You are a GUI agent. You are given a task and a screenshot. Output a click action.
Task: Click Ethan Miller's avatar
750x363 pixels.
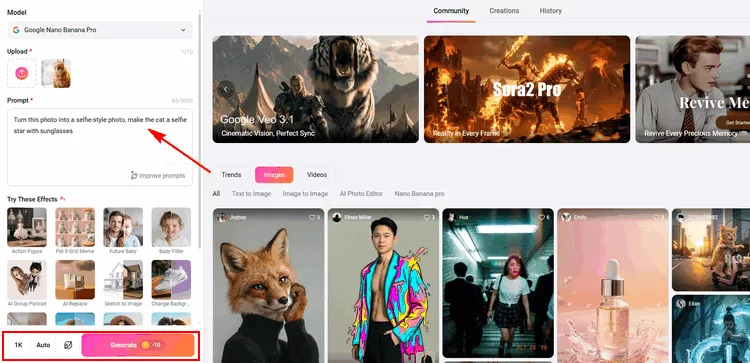tap(337, 218)
